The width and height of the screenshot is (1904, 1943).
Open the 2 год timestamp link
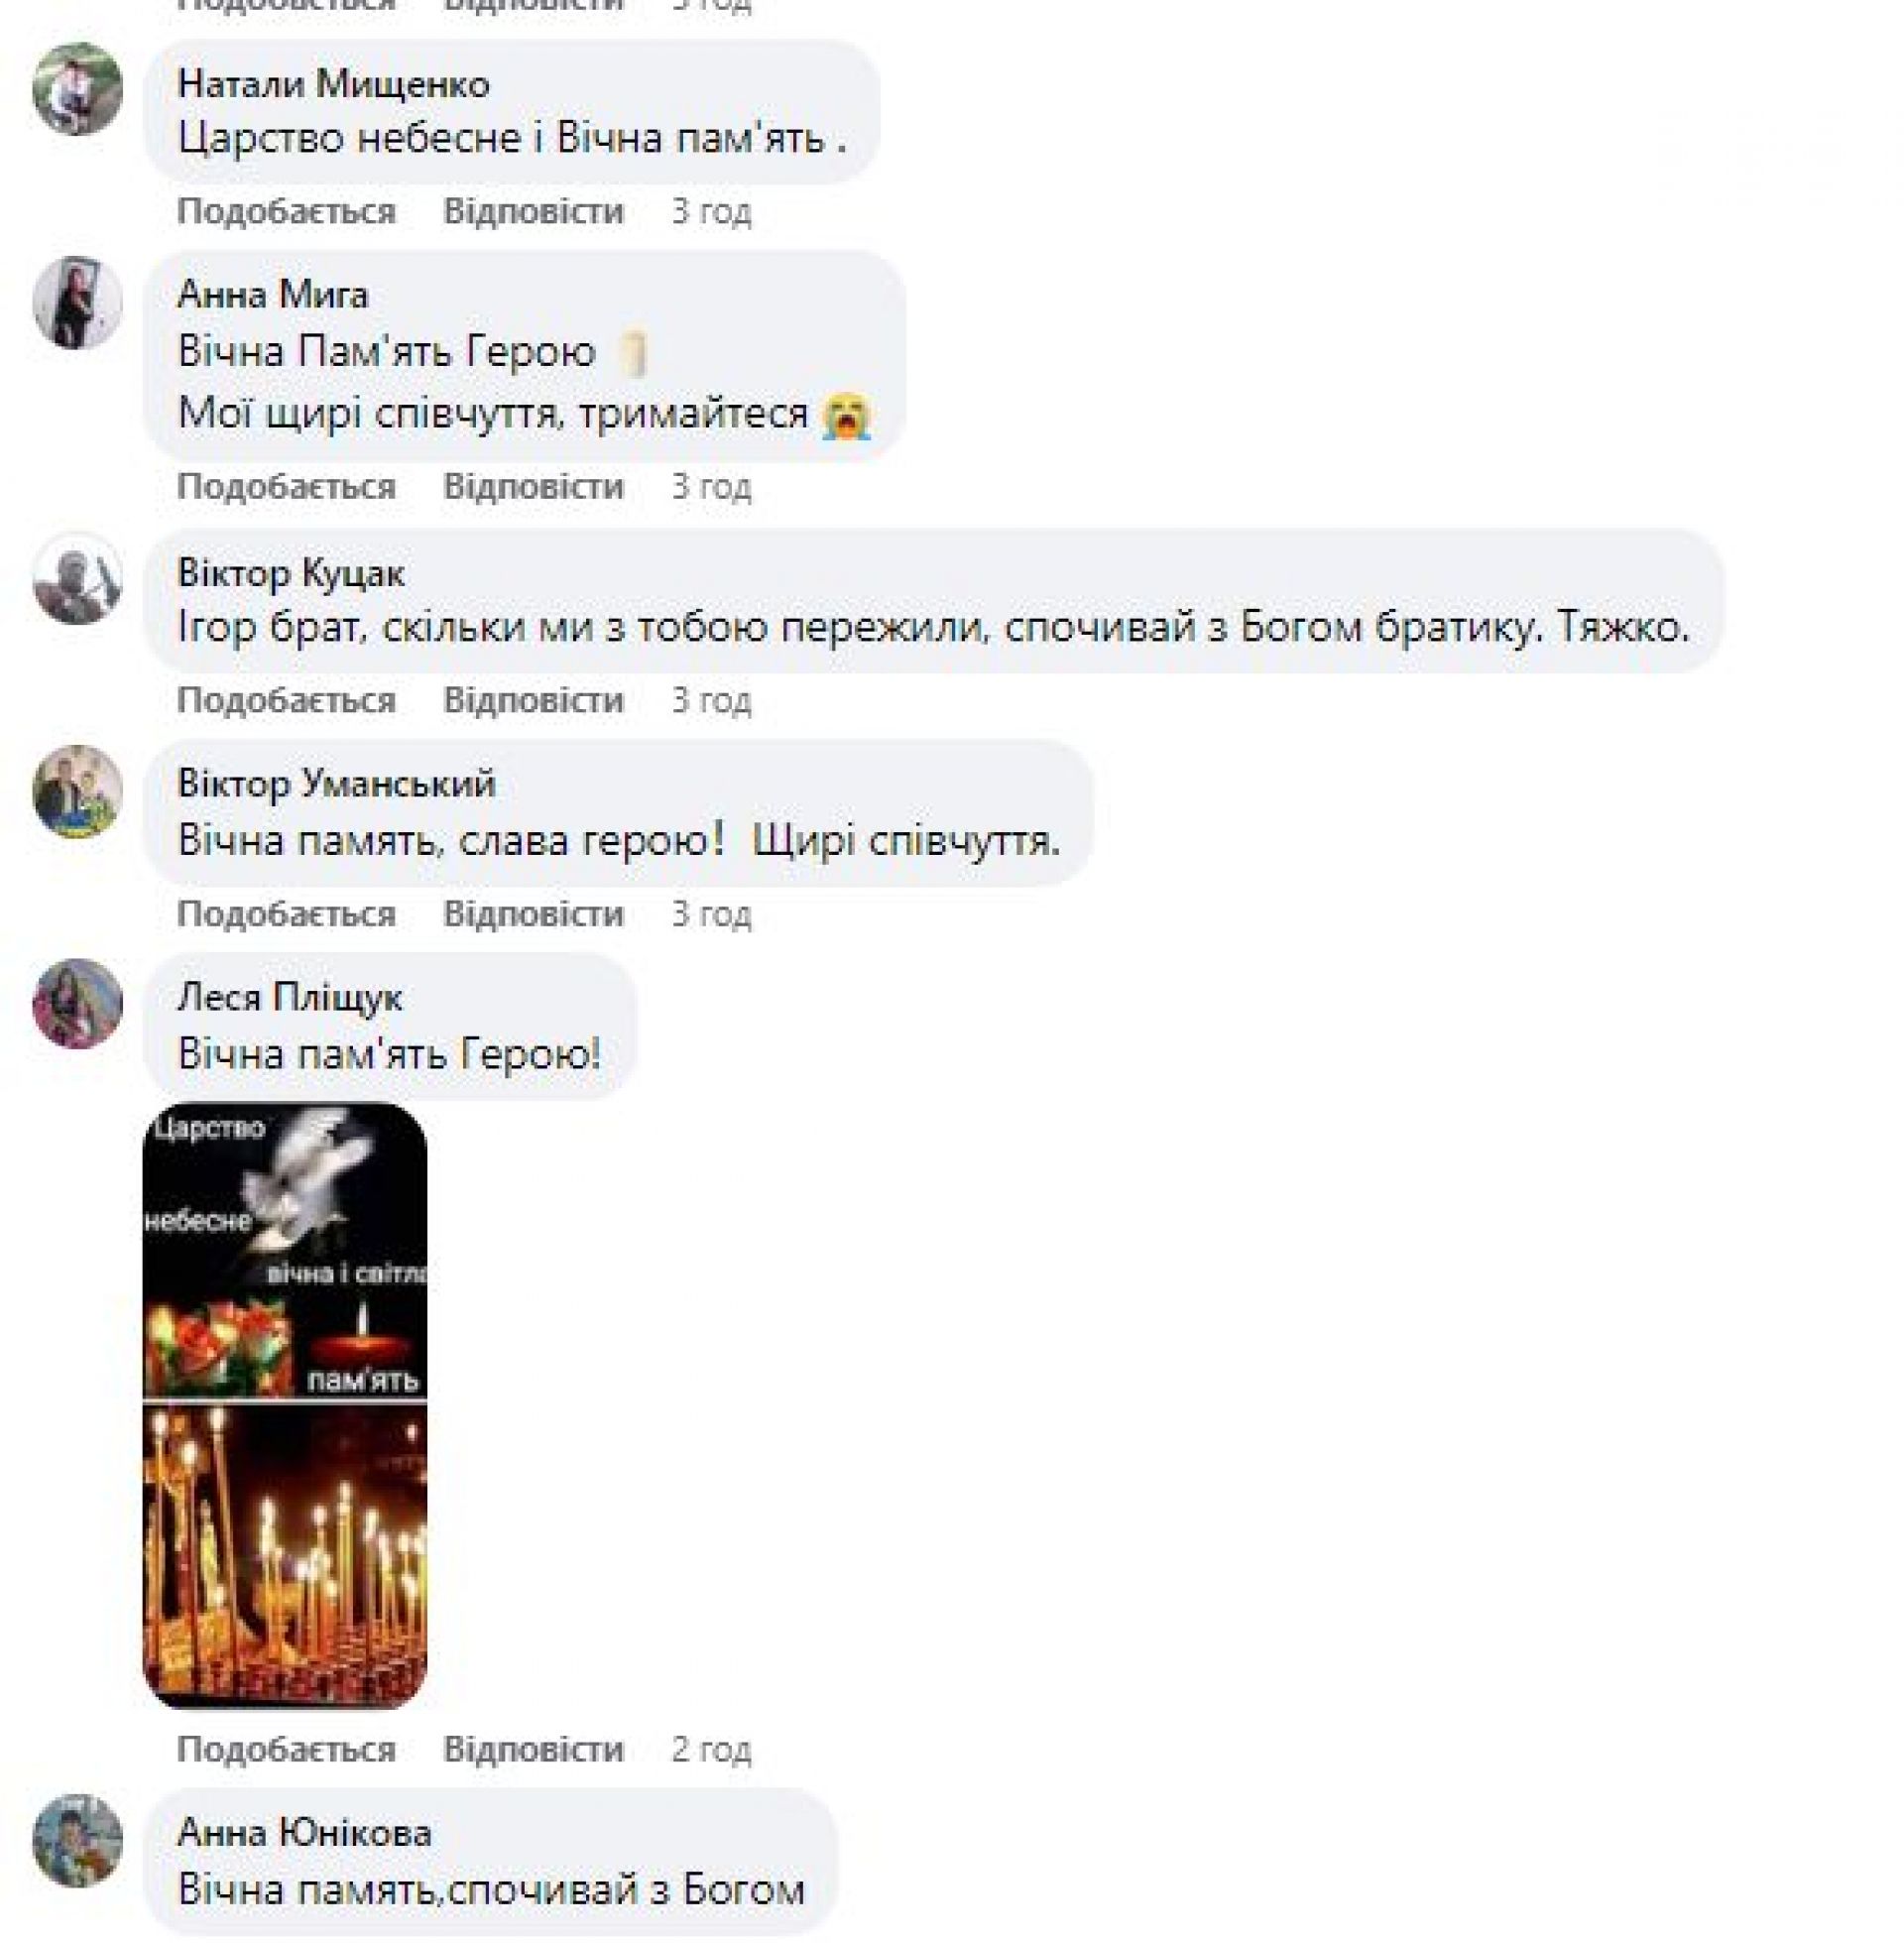(711, 1749)
